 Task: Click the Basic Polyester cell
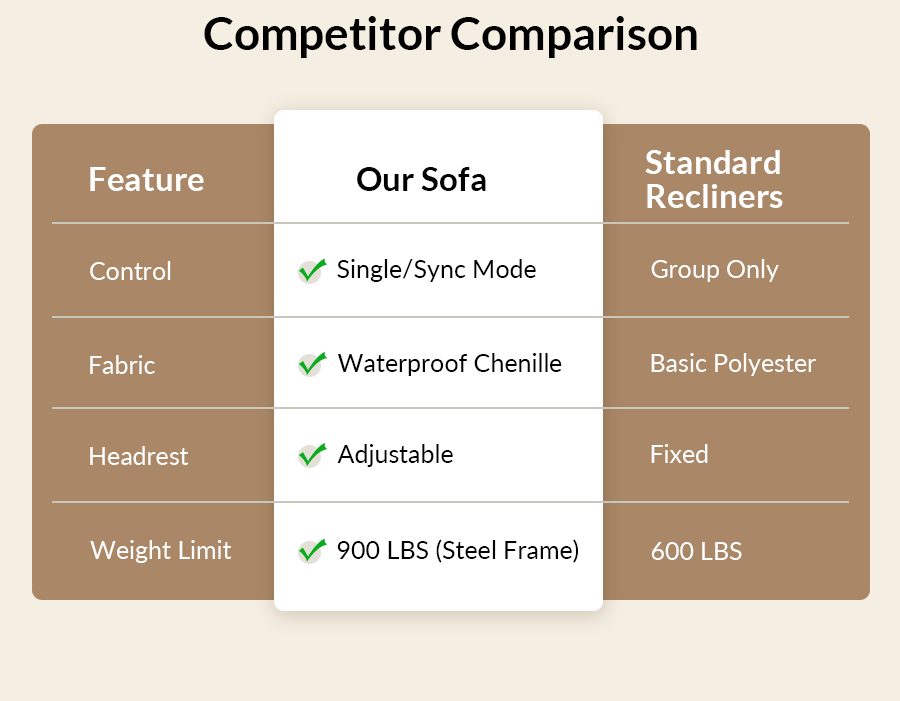(732, 363)
